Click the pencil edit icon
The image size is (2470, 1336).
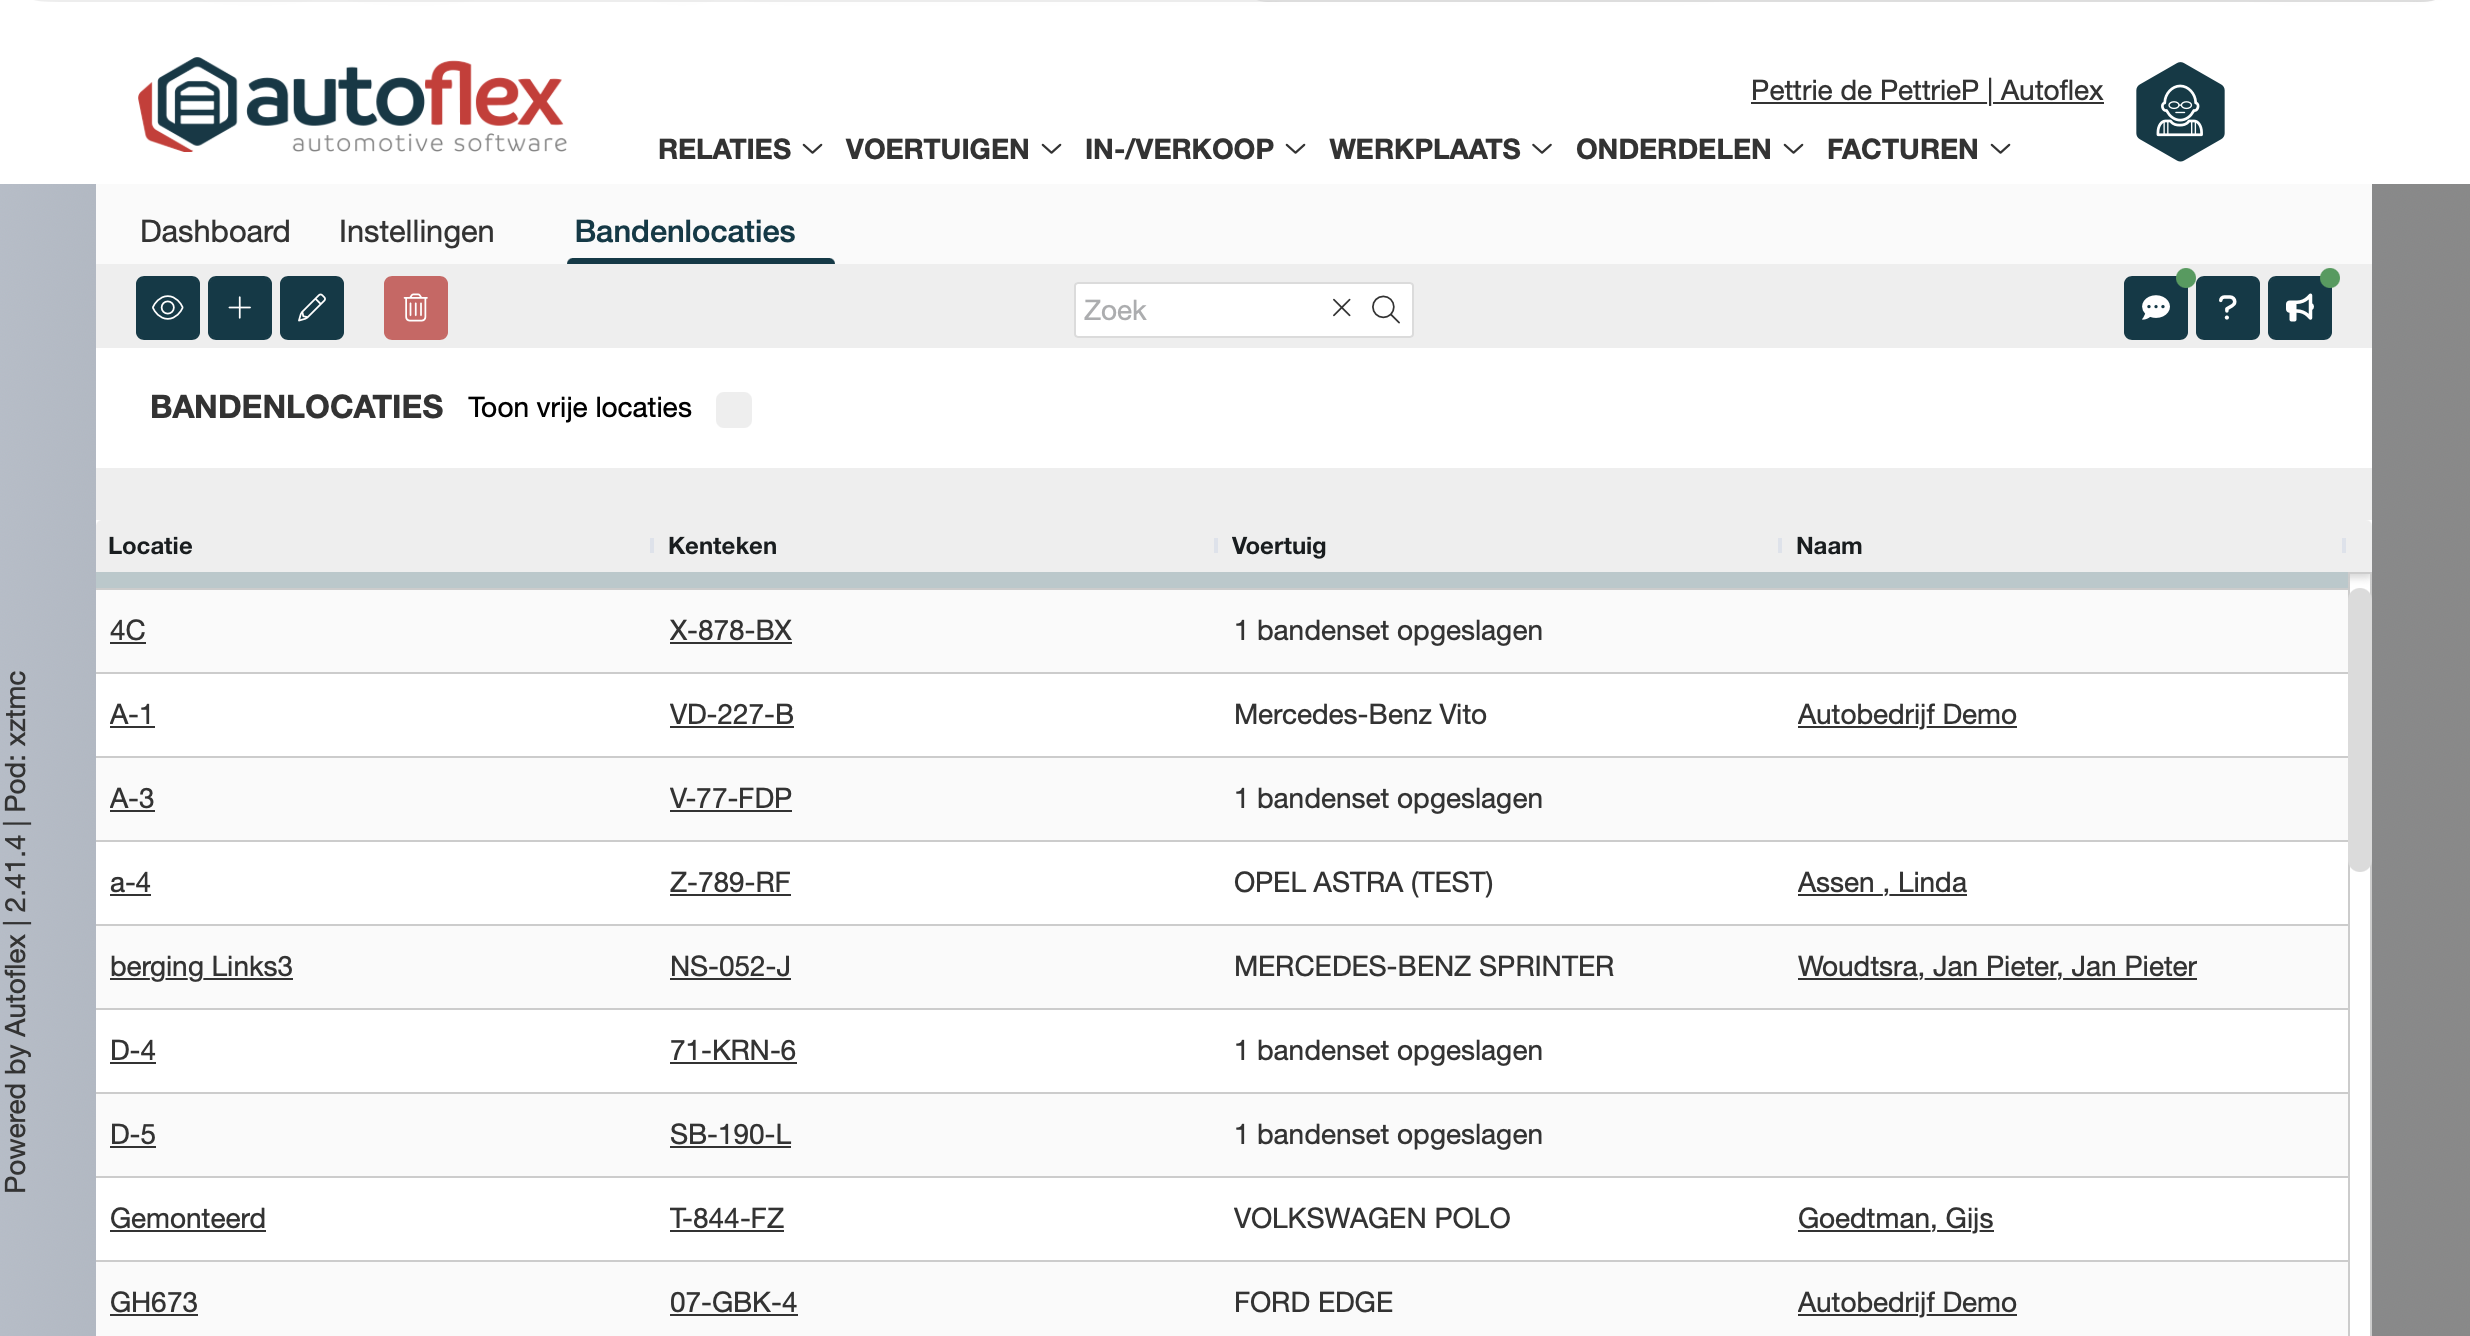312,308
